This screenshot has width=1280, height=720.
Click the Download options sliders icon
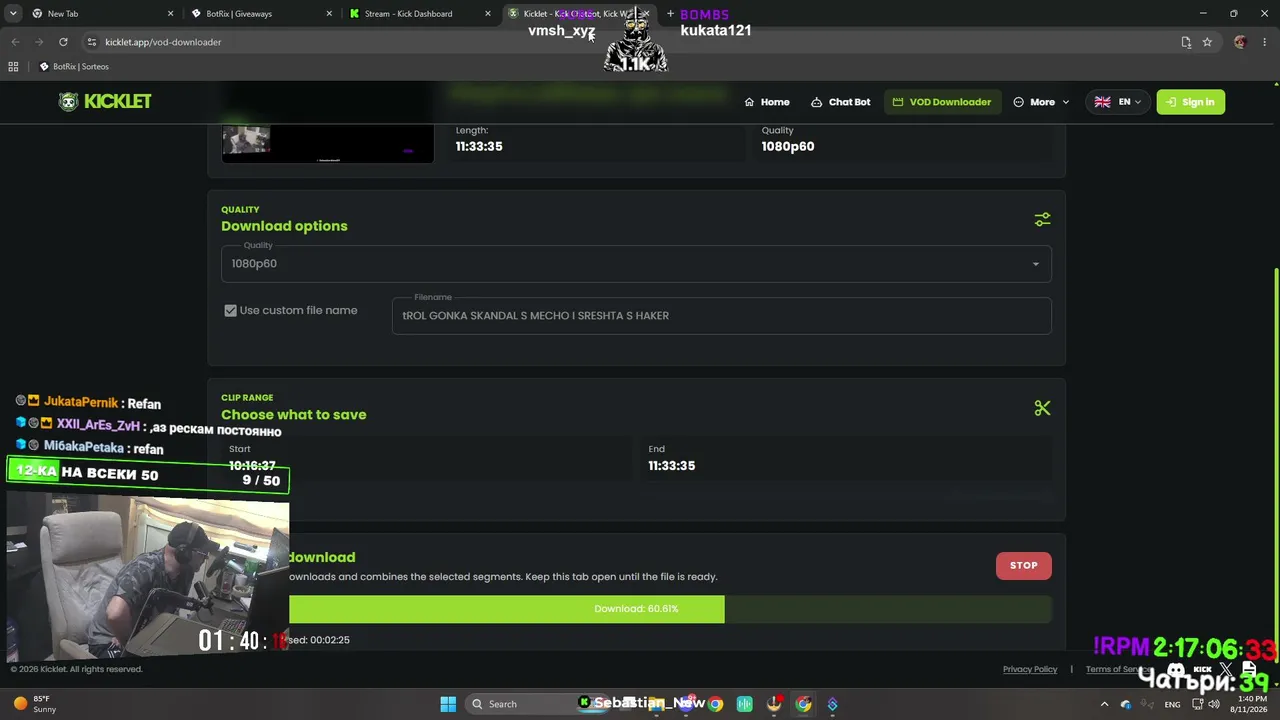tap(1042, 219)
